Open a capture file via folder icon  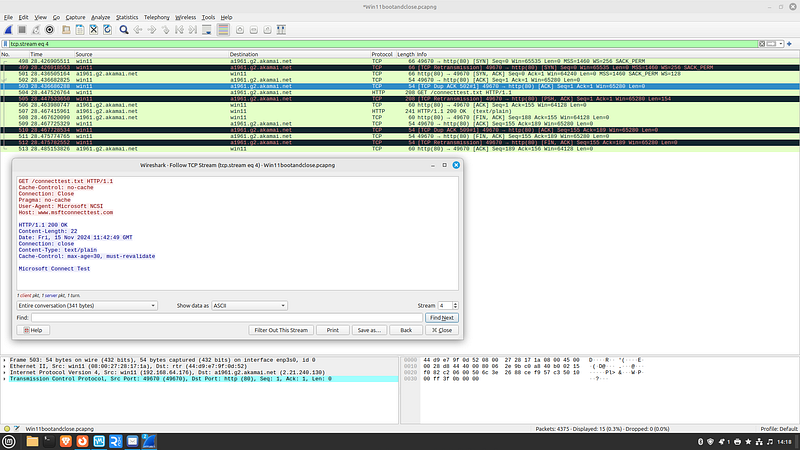point(66,30)
